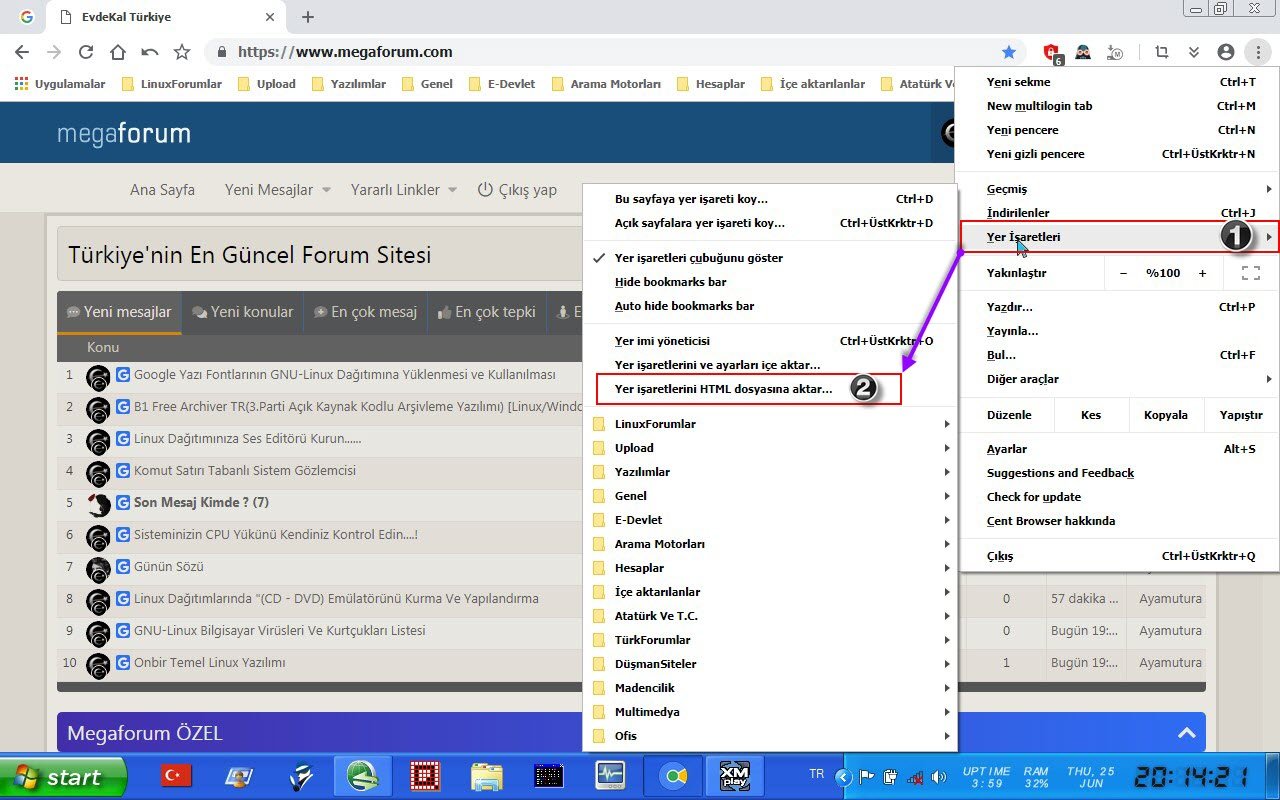The height and width of the screenshot is (800, 1280).
Task: Toggle 'Yer işaretleri çubuğunu göster' checkmark item
Action: (x=770, y=258)
